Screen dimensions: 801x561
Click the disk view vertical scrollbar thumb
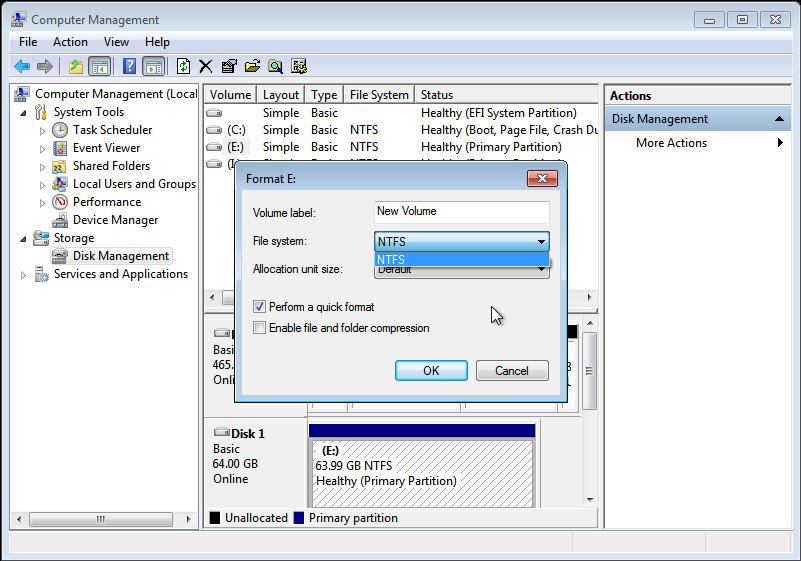click(590, 370)
